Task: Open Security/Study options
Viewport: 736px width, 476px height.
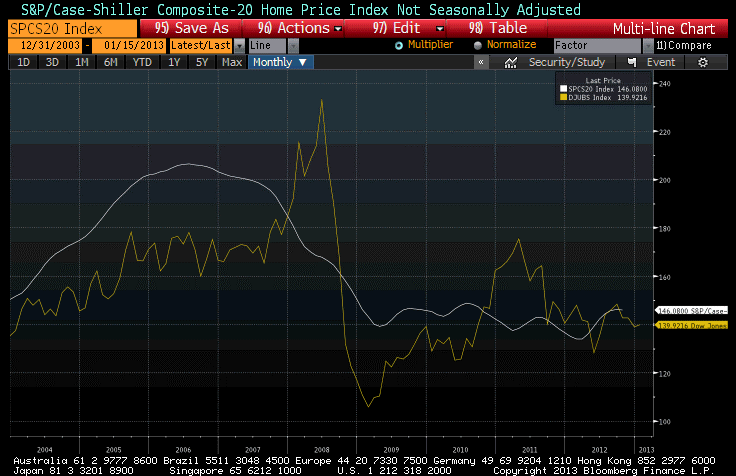Action: (x=567, y=62)
